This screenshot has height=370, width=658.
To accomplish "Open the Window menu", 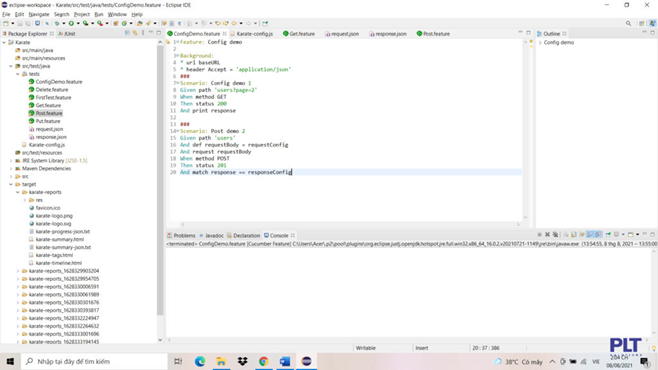I will coord(117,14).
